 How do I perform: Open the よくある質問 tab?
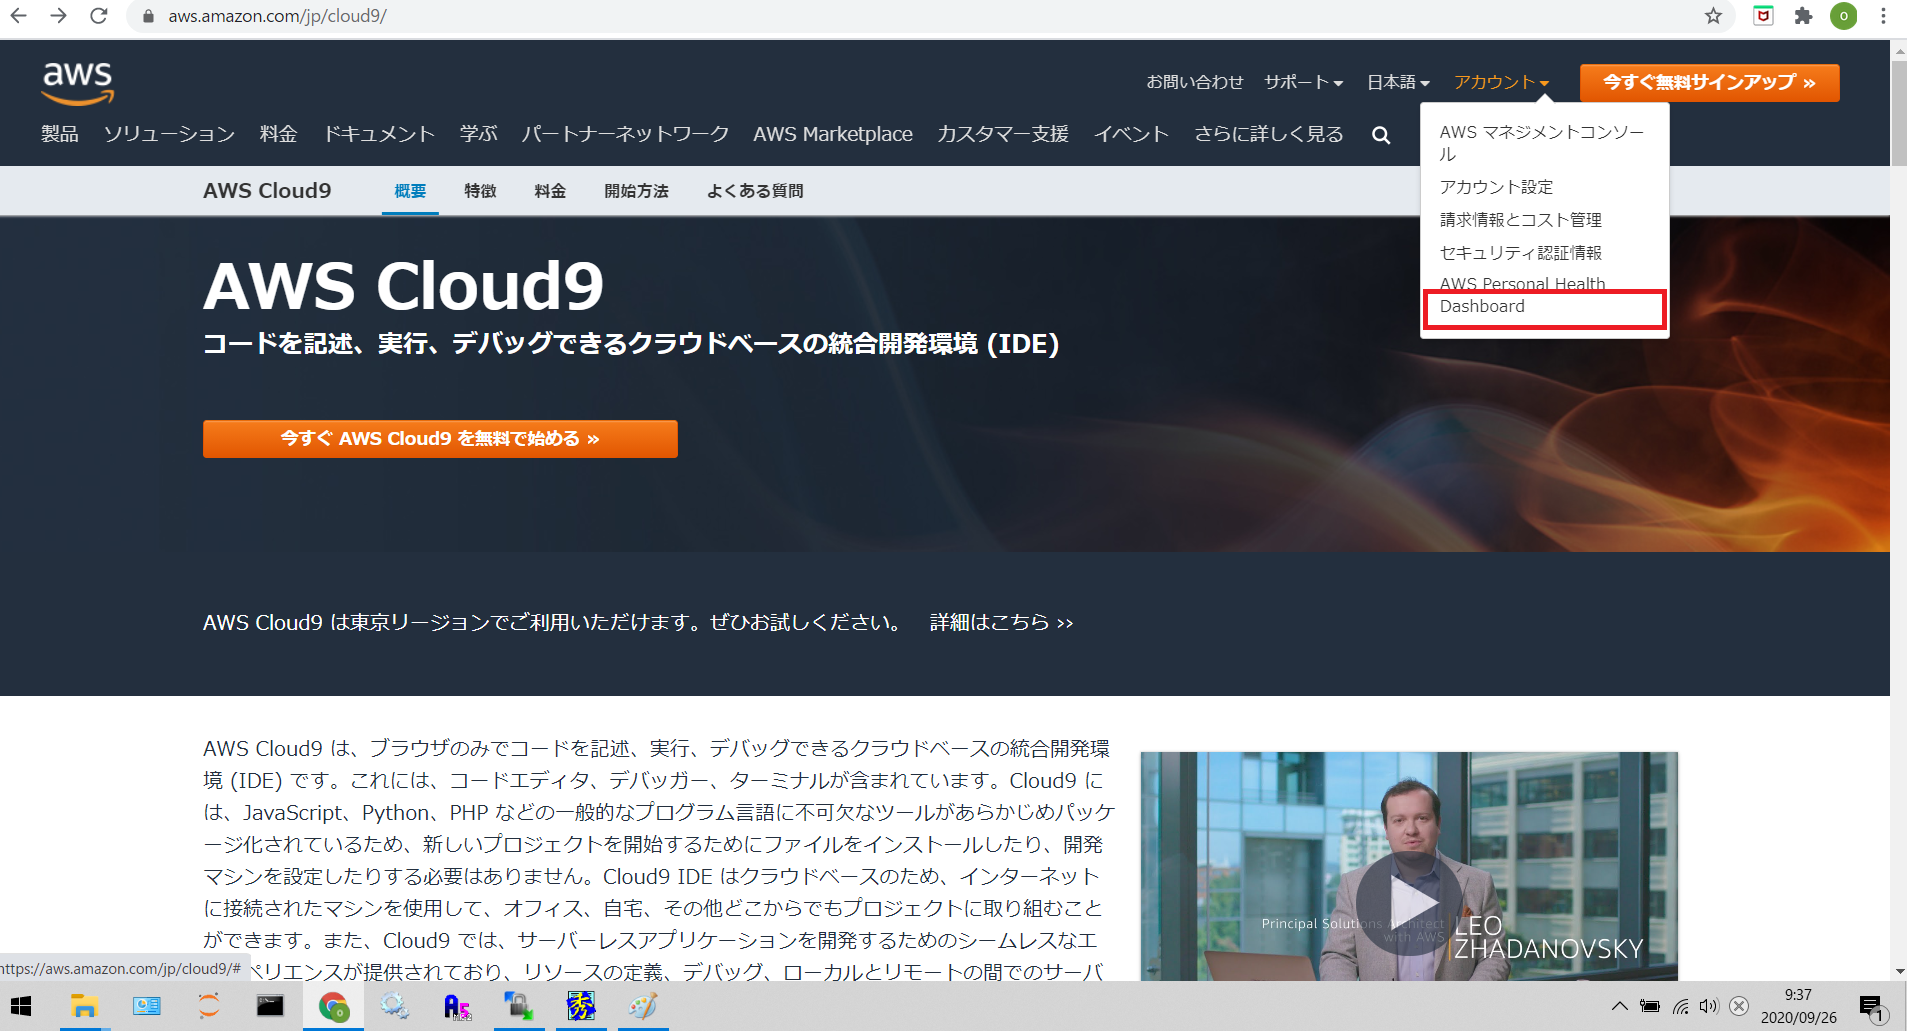click(755, 191)
